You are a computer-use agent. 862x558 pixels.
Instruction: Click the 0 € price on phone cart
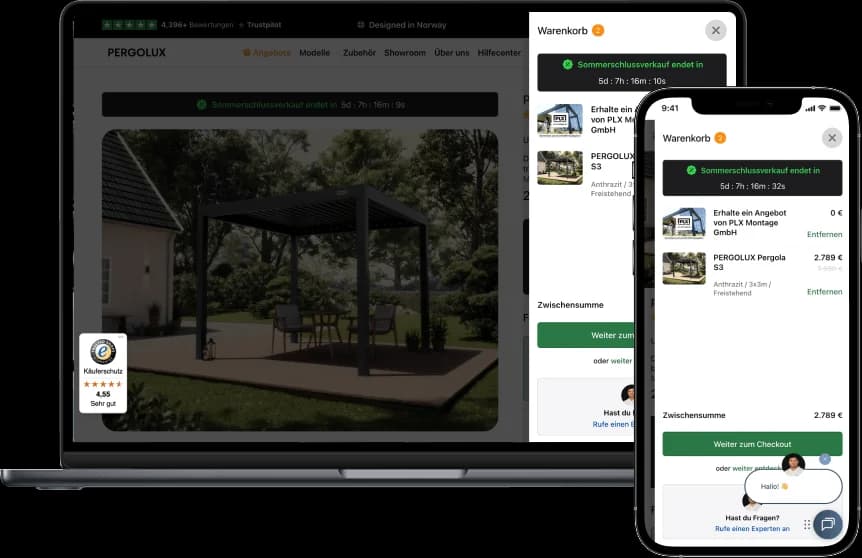coord(836,213)
